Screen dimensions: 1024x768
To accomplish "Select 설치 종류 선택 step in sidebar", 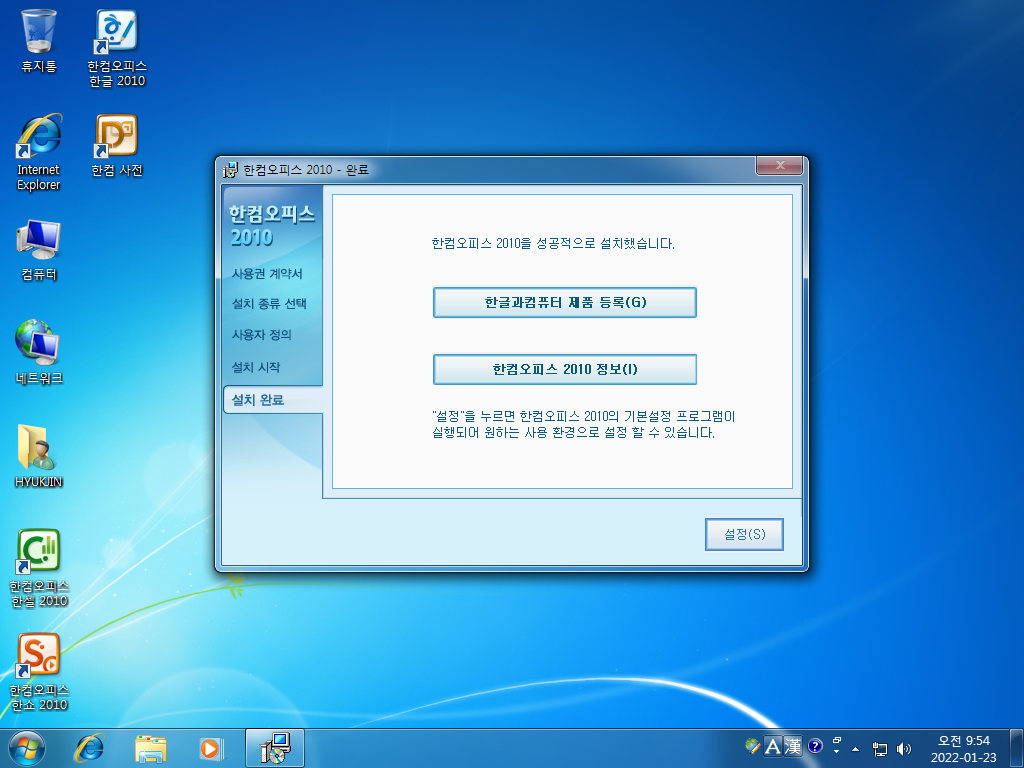I will coord(269,304).
